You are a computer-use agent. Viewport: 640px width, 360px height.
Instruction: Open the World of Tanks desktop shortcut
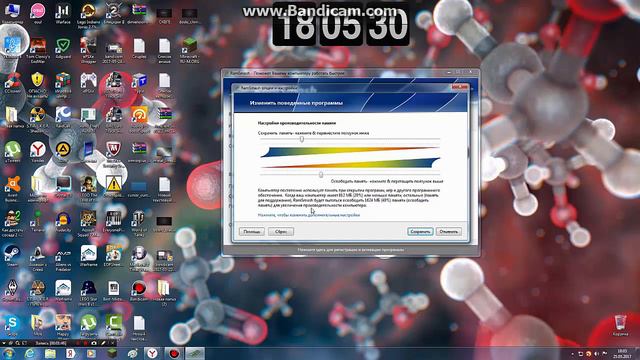pyautogui.click(x=138, y=222)
